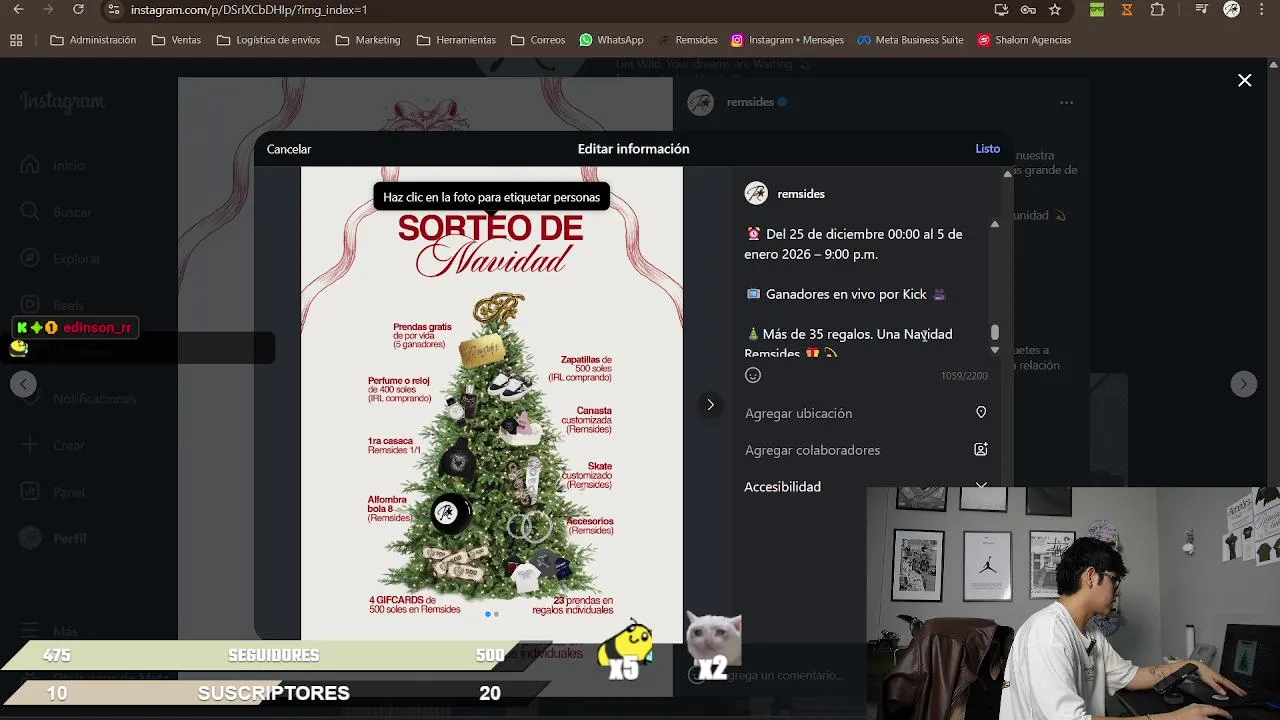
Task: Open the Shalom Agencias bookmark
Action: click(1024, 40)
